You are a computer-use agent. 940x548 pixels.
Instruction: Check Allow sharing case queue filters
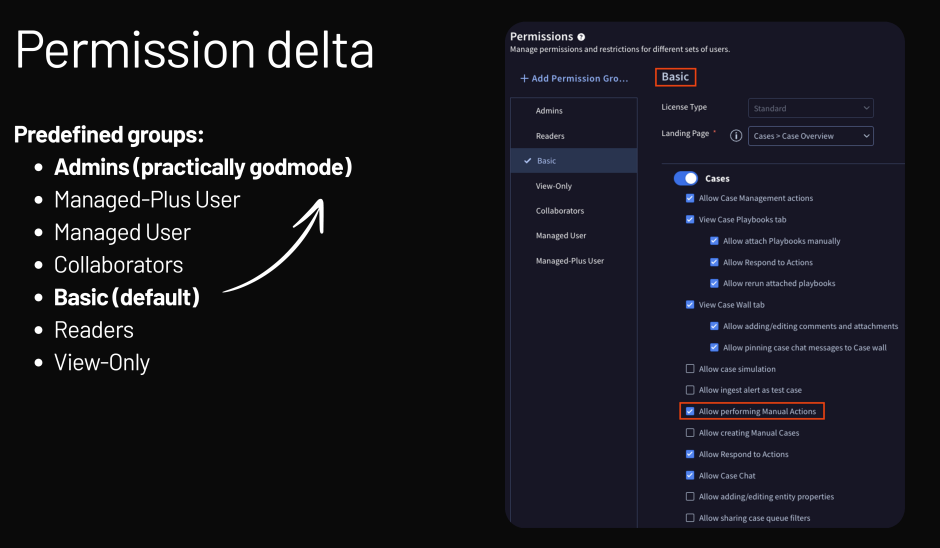[x=690, y=518]
